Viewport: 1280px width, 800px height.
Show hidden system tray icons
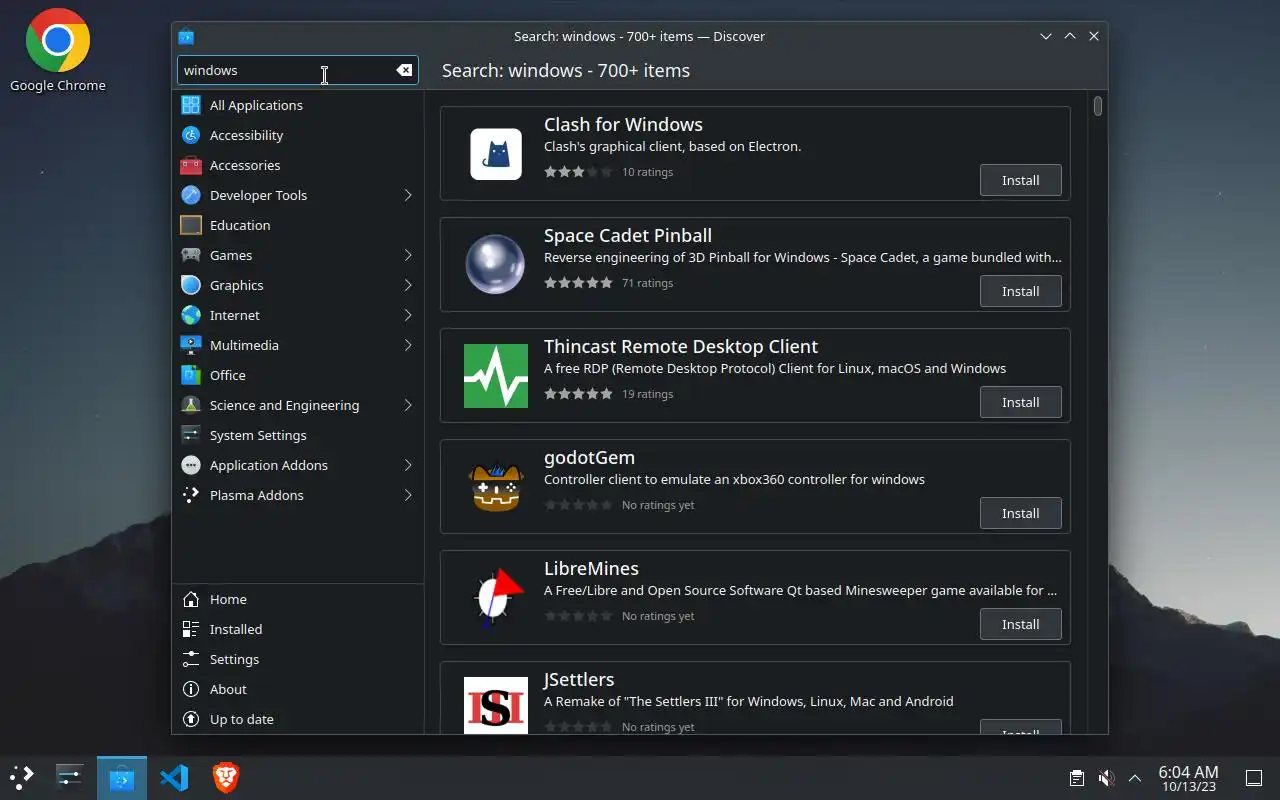pyautogui.click(x=1135, y=778)
